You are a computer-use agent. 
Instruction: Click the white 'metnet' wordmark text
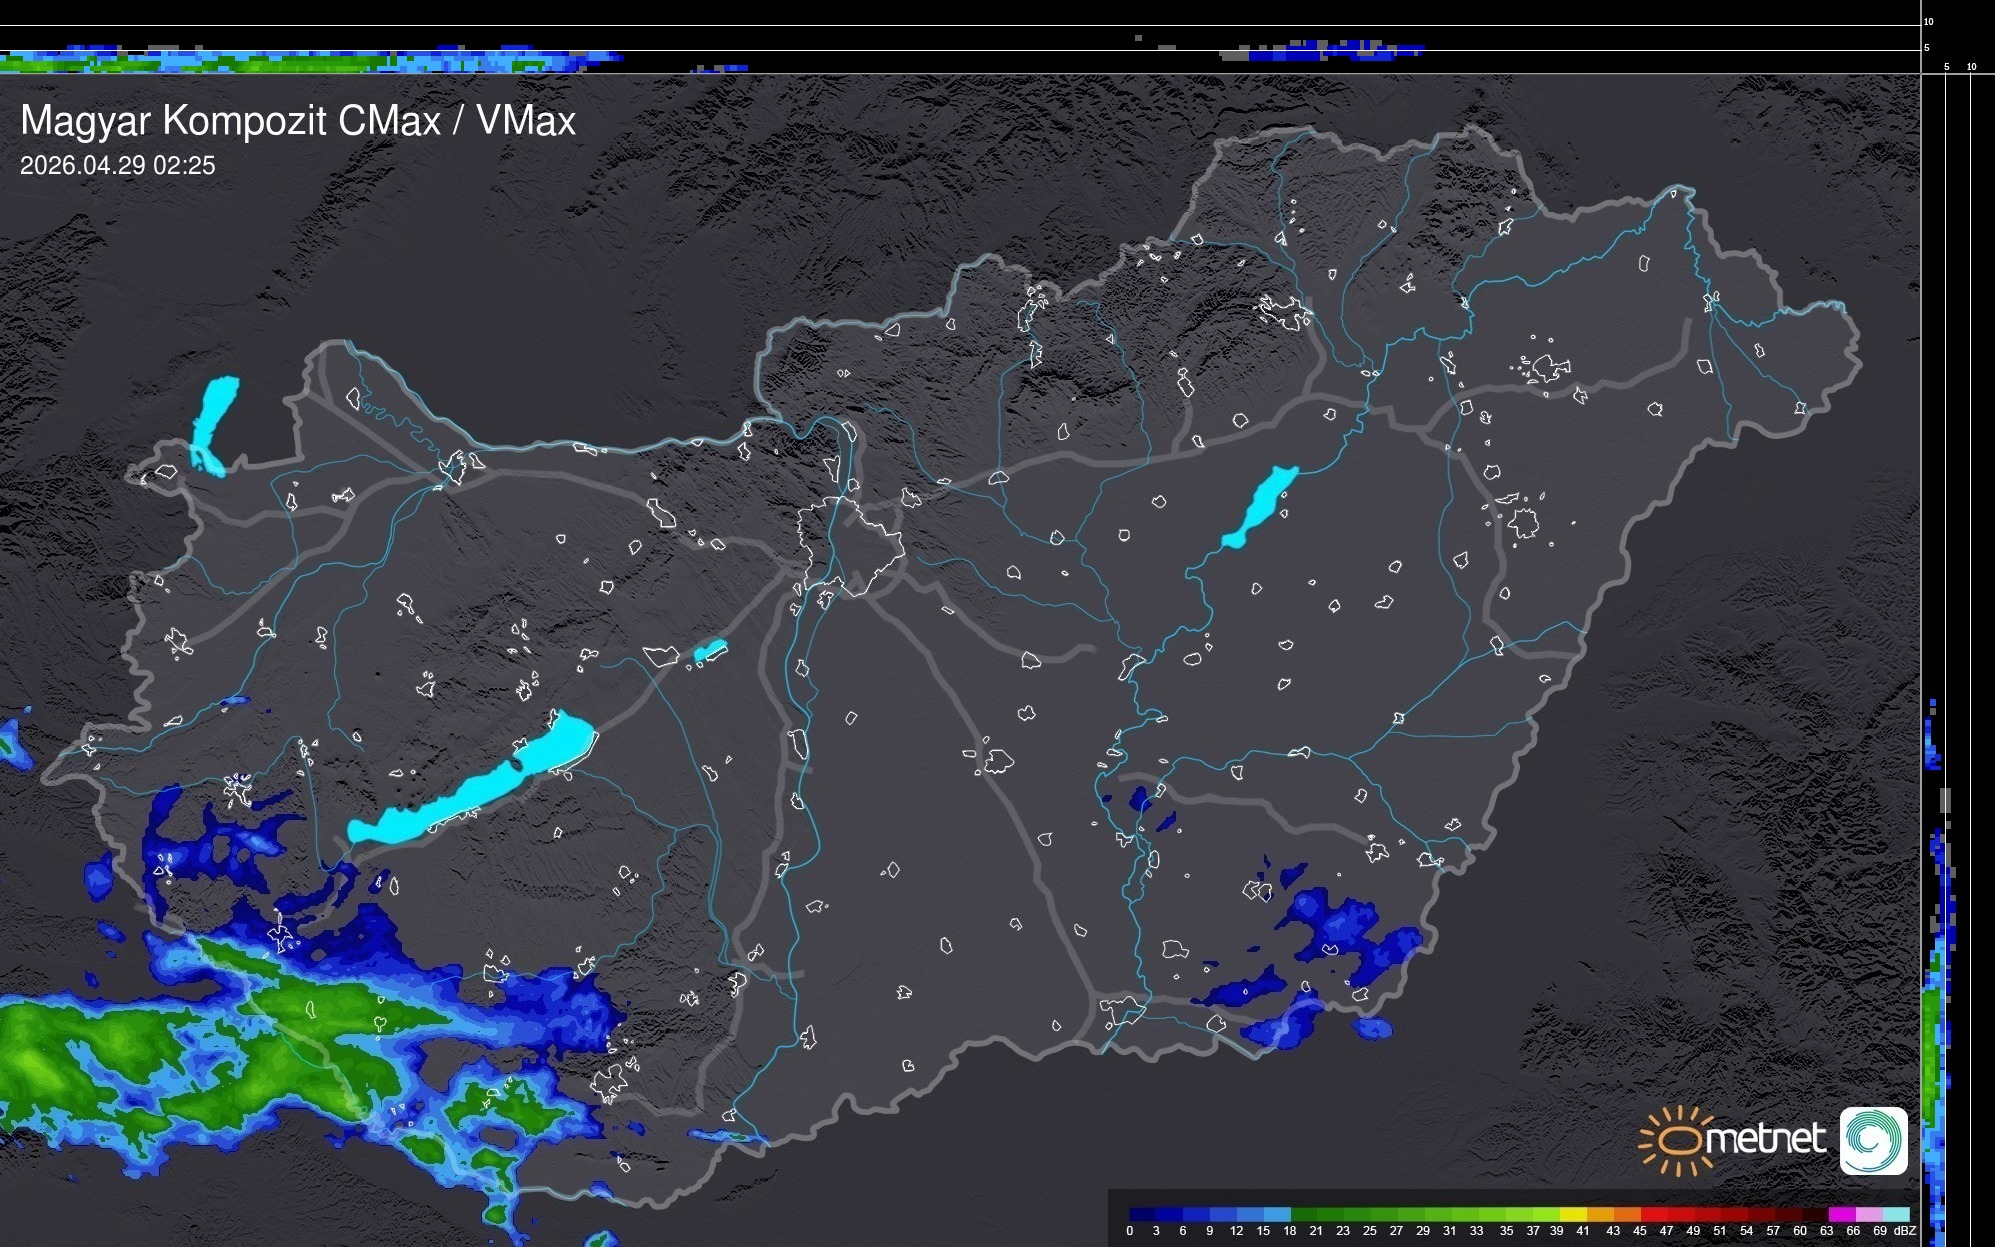coord(1765,1139)
